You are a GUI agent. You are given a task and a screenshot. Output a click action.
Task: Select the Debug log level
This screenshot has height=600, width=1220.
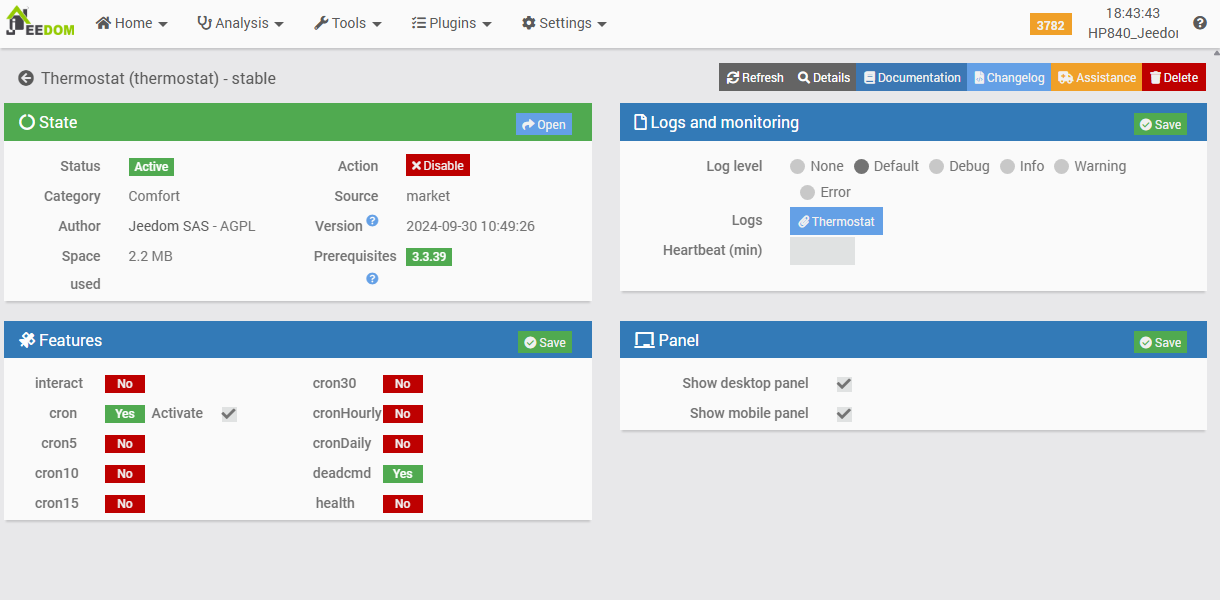[x=936, y=167]
